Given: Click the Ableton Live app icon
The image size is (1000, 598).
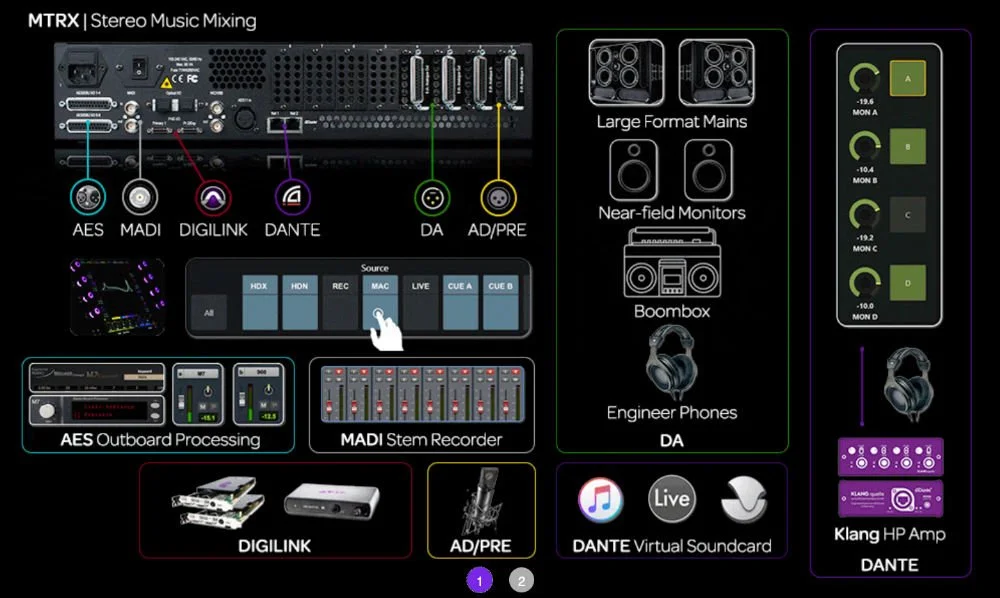Looking at the screenshot, I should 672,499.
